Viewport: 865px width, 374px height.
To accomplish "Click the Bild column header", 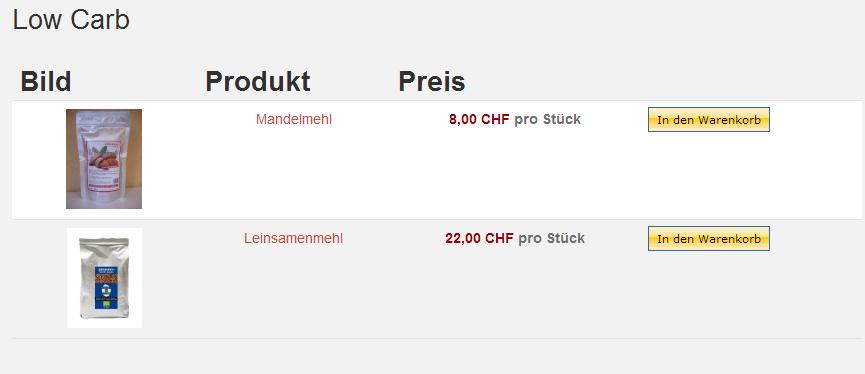I will (46, 82).
